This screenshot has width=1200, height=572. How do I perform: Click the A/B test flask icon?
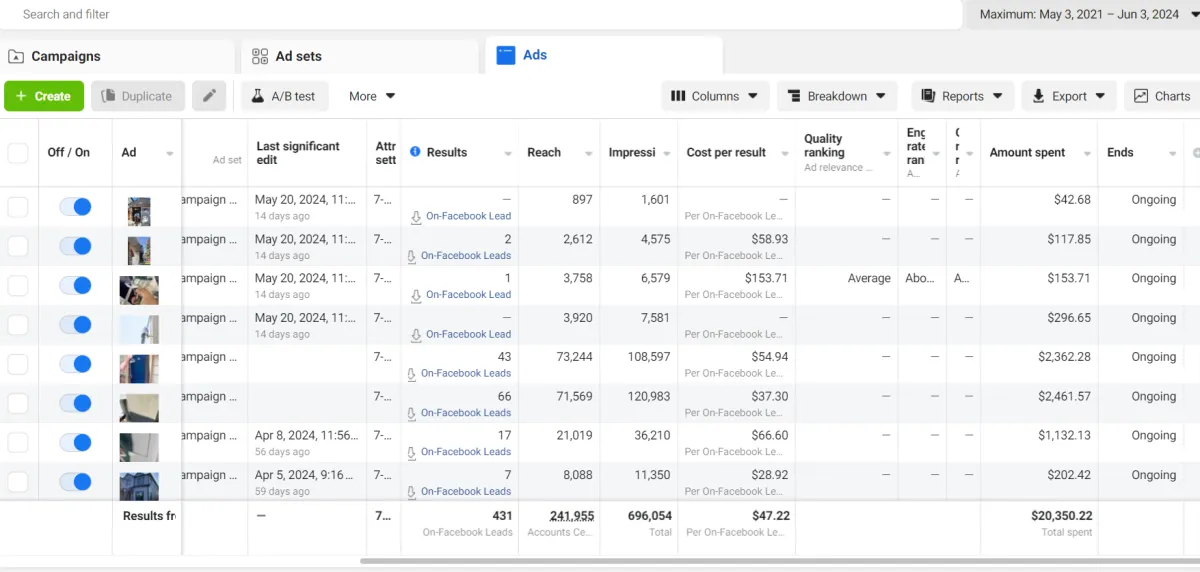[x=257, y=96]
